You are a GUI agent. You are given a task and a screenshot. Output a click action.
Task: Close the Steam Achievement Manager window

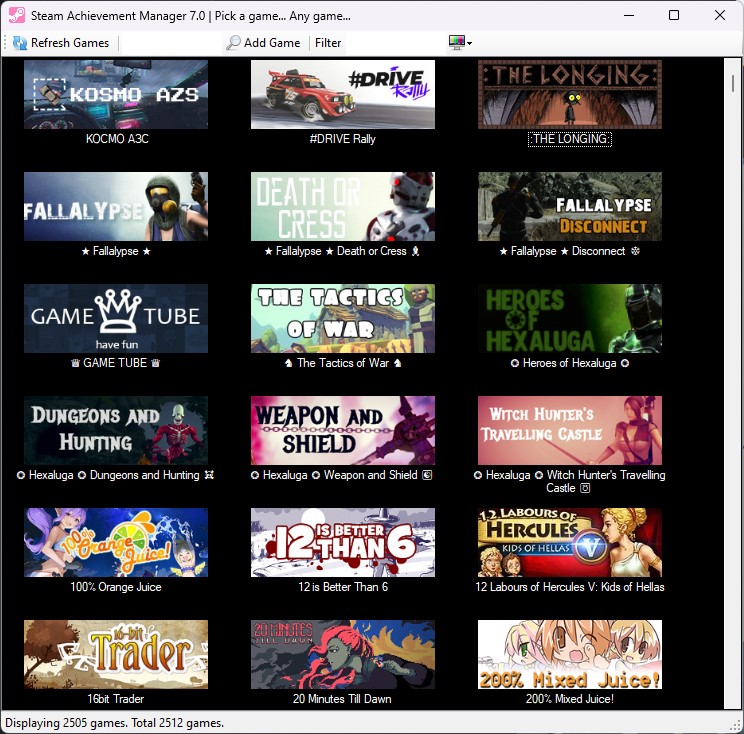(x=720, y=15)
